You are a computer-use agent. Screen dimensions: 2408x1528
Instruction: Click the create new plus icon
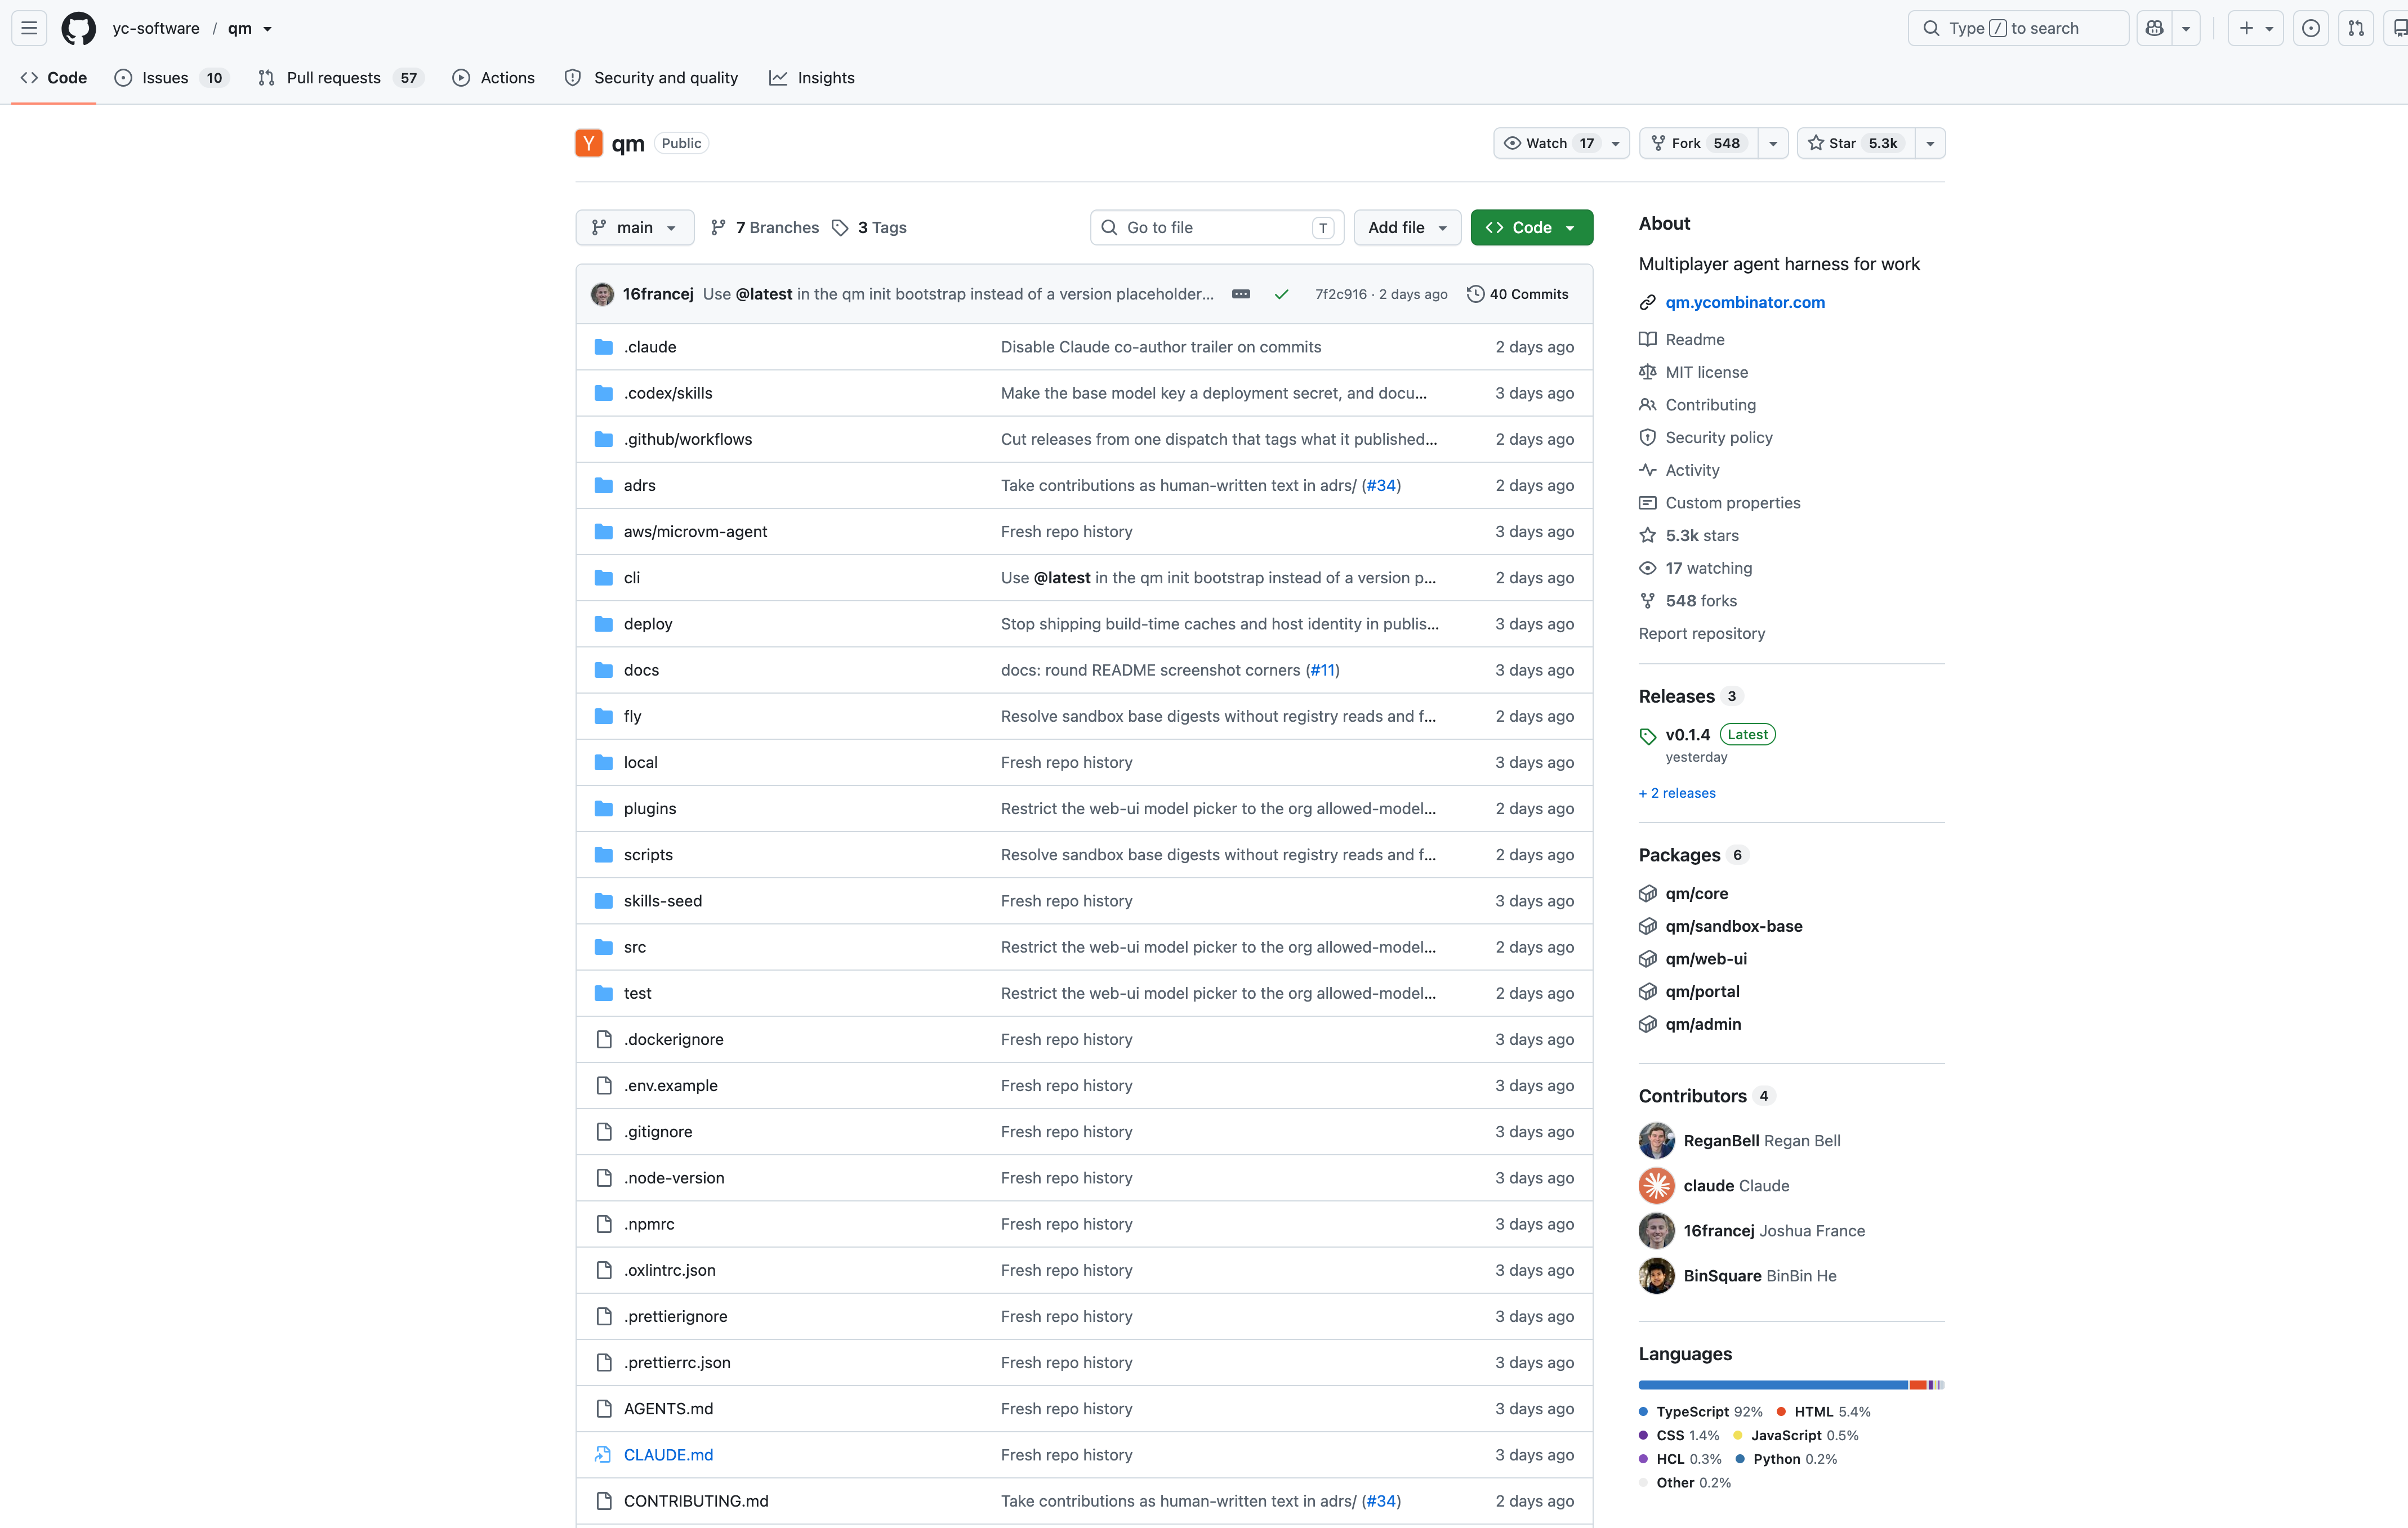pyautogui.click(x=2246, y=28)
